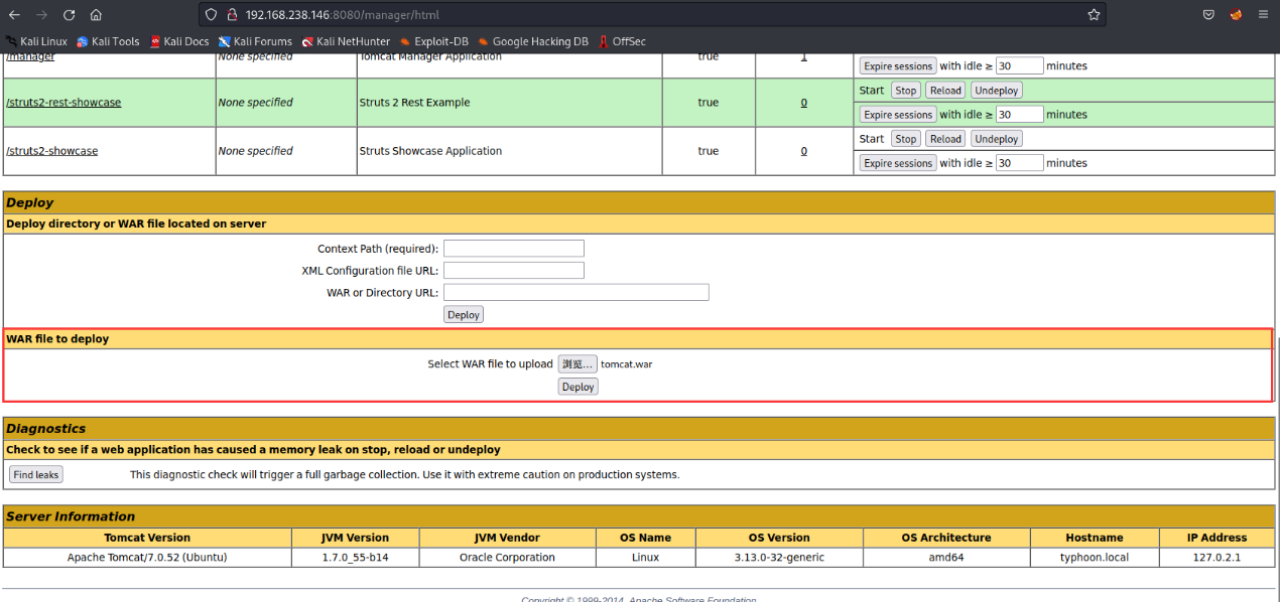The image size is (1280, 602).
Task: Reload the page with the refresh icon
Action: 69,15
